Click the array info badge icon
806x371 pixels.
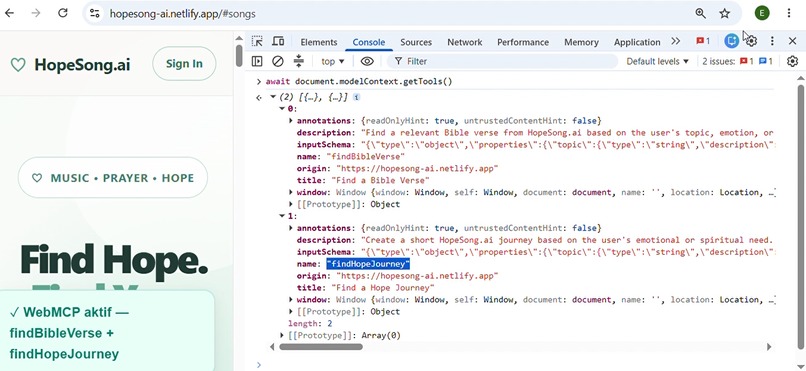(x=356, y=97)
